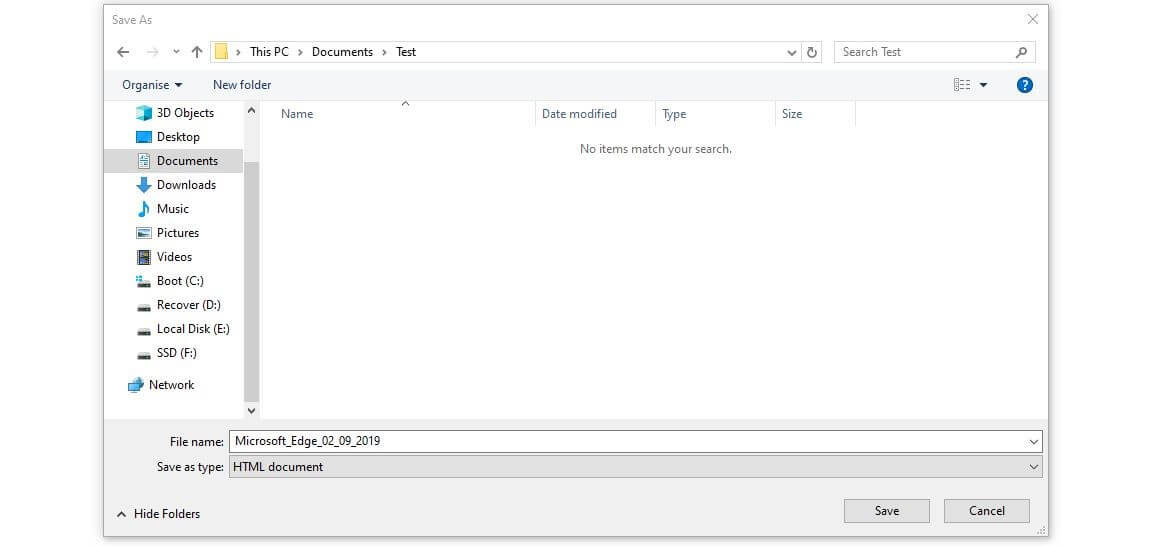The width and height of the screenshot is (1162, 546).
Task: Open the Save as type dropdown
Action: tap(635, 467)
